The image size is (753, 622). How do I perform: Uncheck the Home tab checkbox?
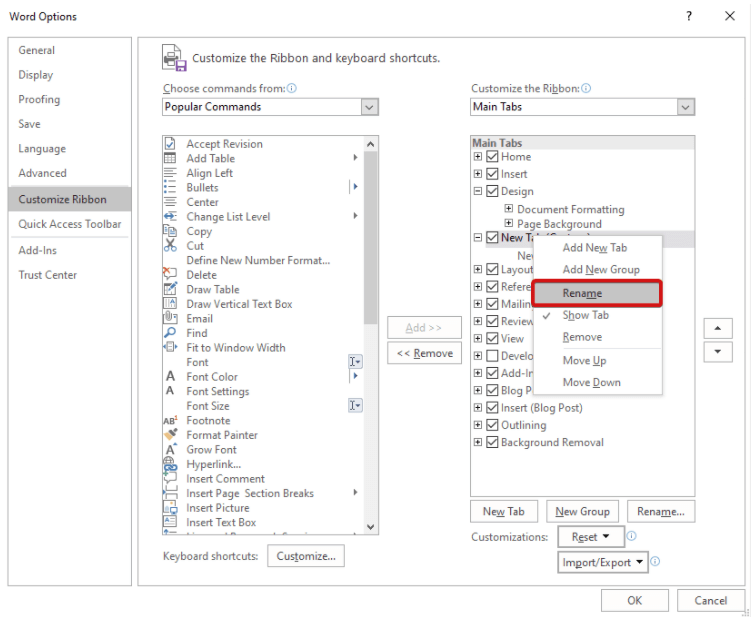pyautogui.click(x=492, y=157)
